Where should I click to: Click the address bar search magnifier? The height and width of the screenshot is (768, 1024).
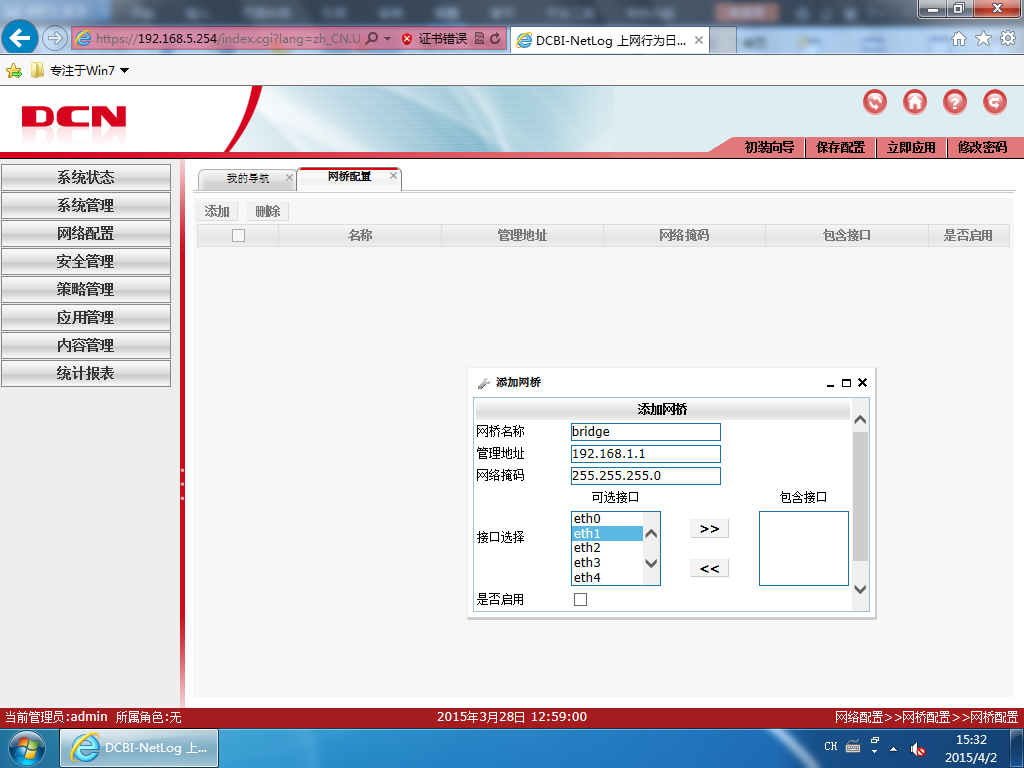[372, 39]
